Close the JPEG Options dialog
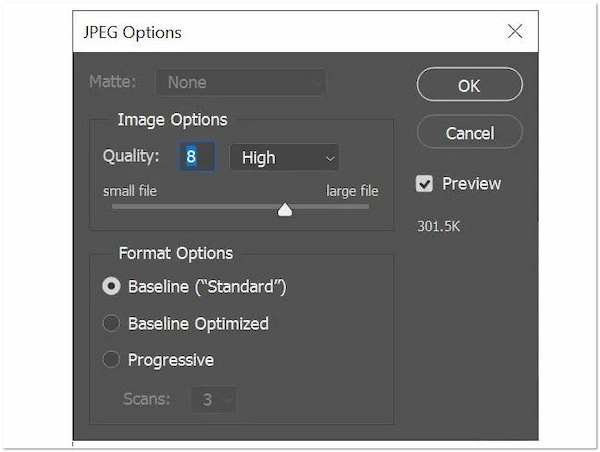This screenshot has height=452, width=600. [x=515, y=31]
